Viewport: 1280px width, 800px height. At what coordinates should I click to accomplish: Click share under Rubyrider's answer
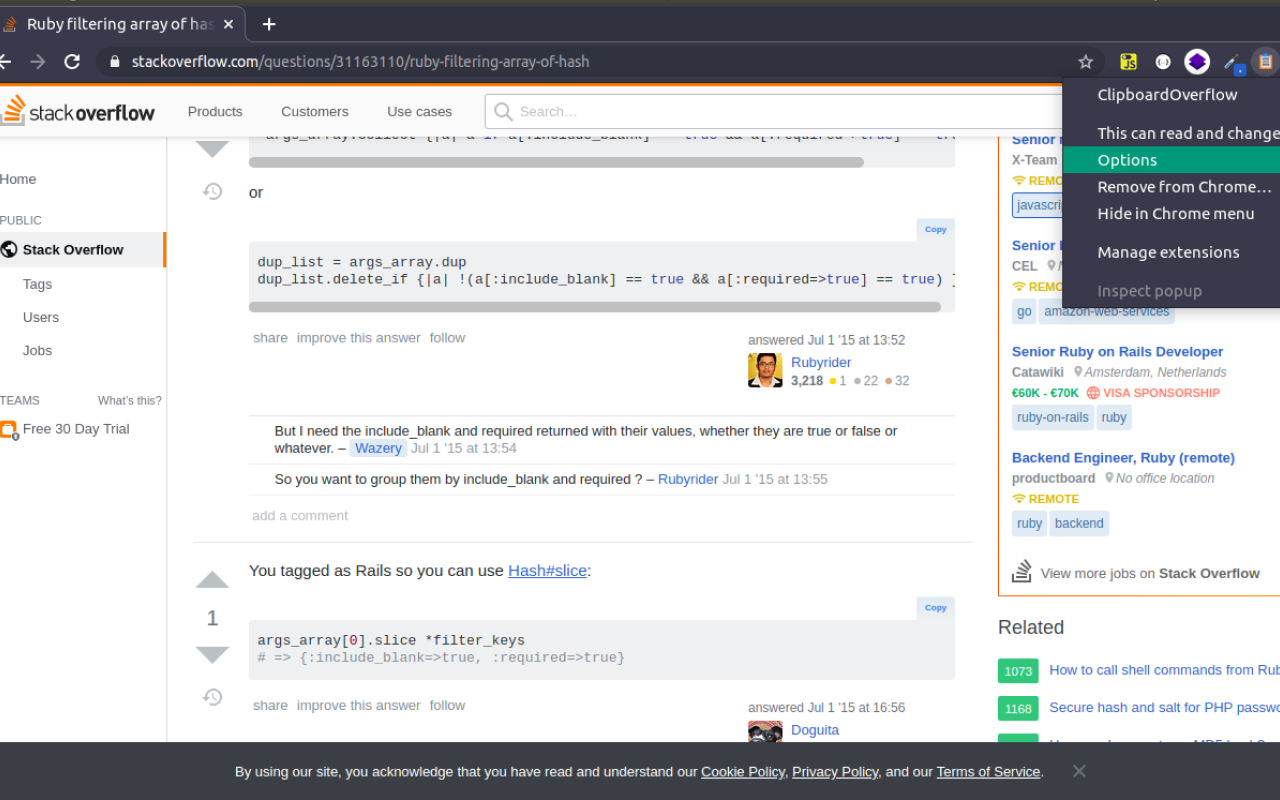pos(270,338)
